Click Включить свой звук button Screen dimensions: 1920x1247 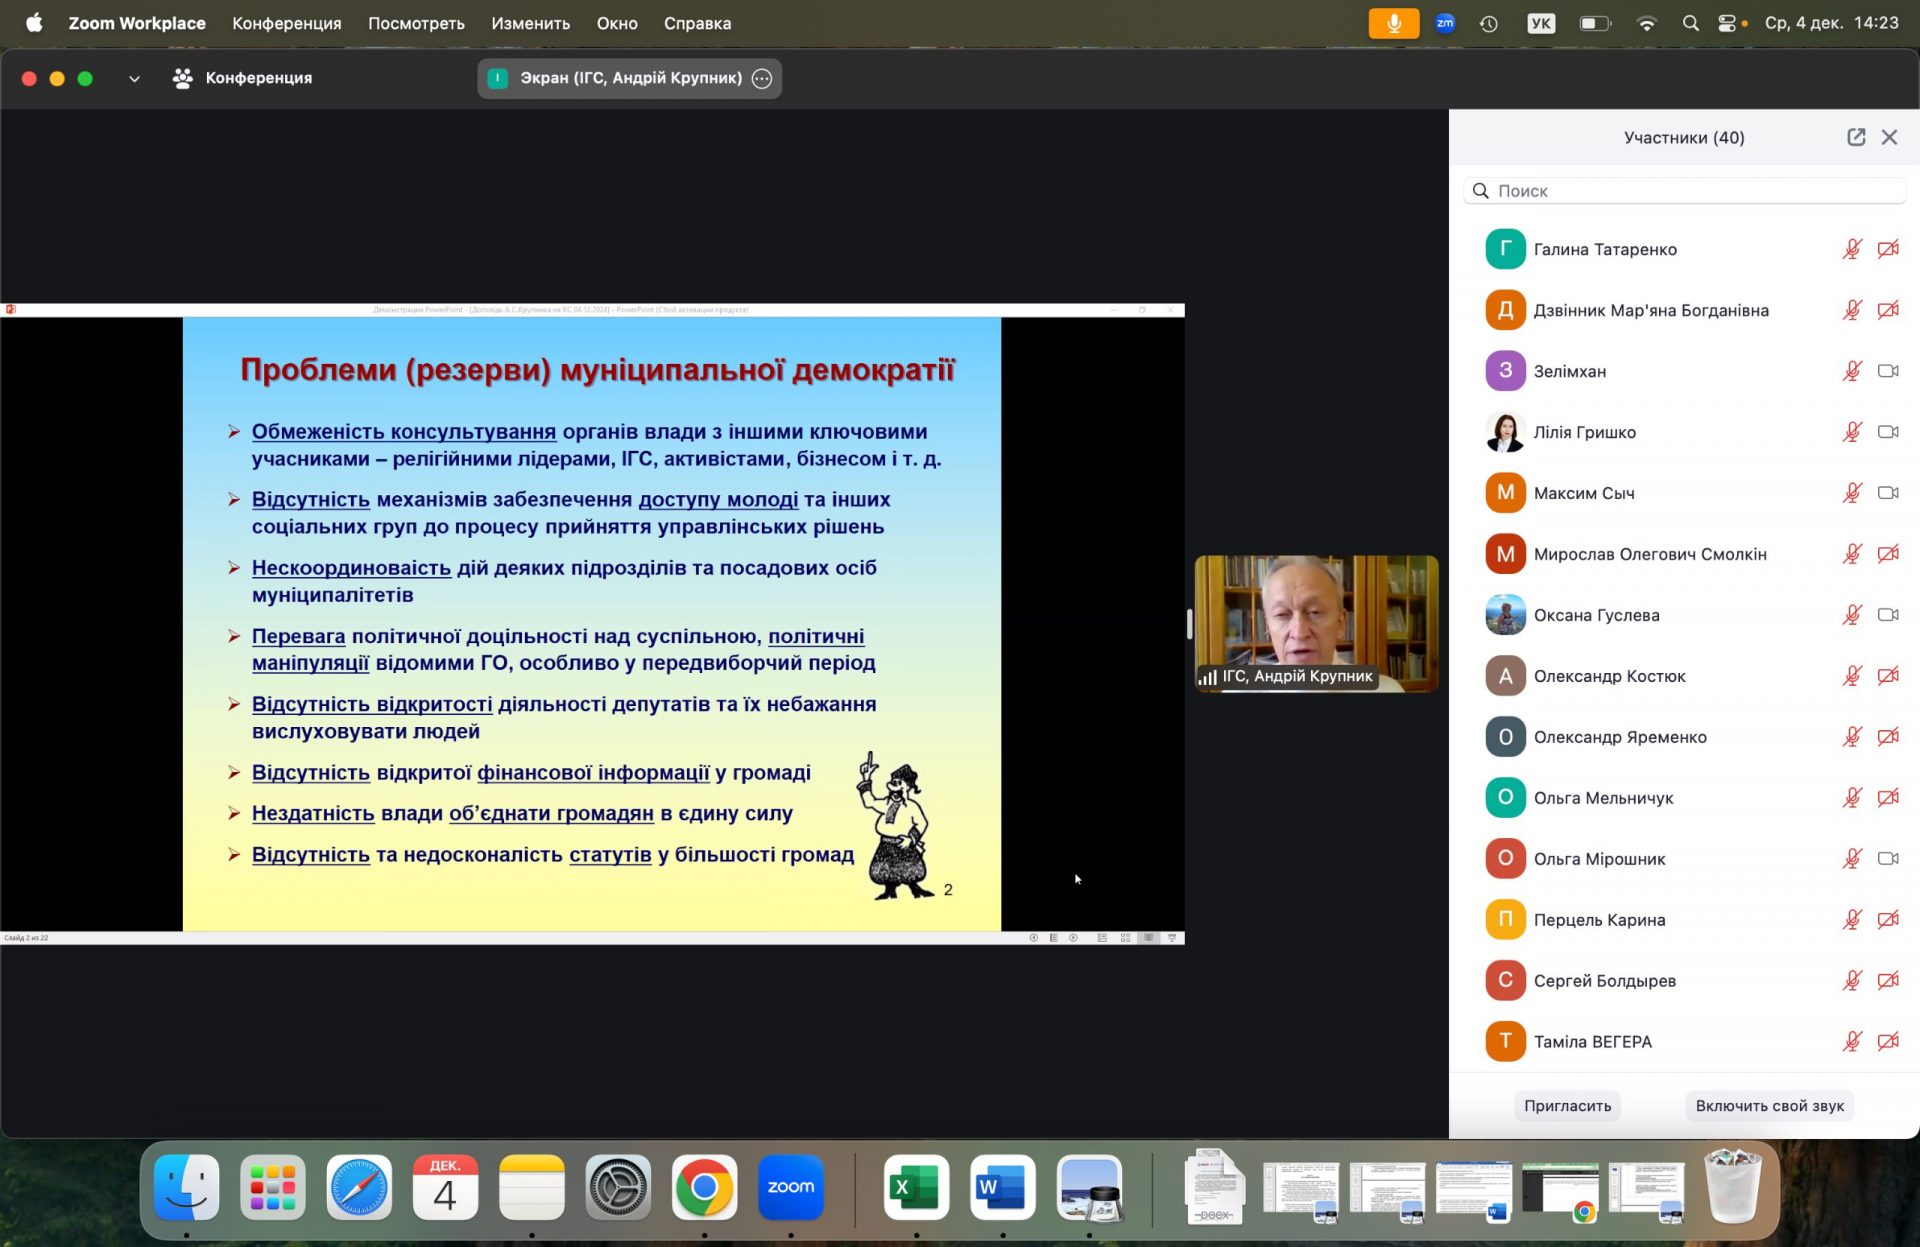[x=1769, y=1106]
